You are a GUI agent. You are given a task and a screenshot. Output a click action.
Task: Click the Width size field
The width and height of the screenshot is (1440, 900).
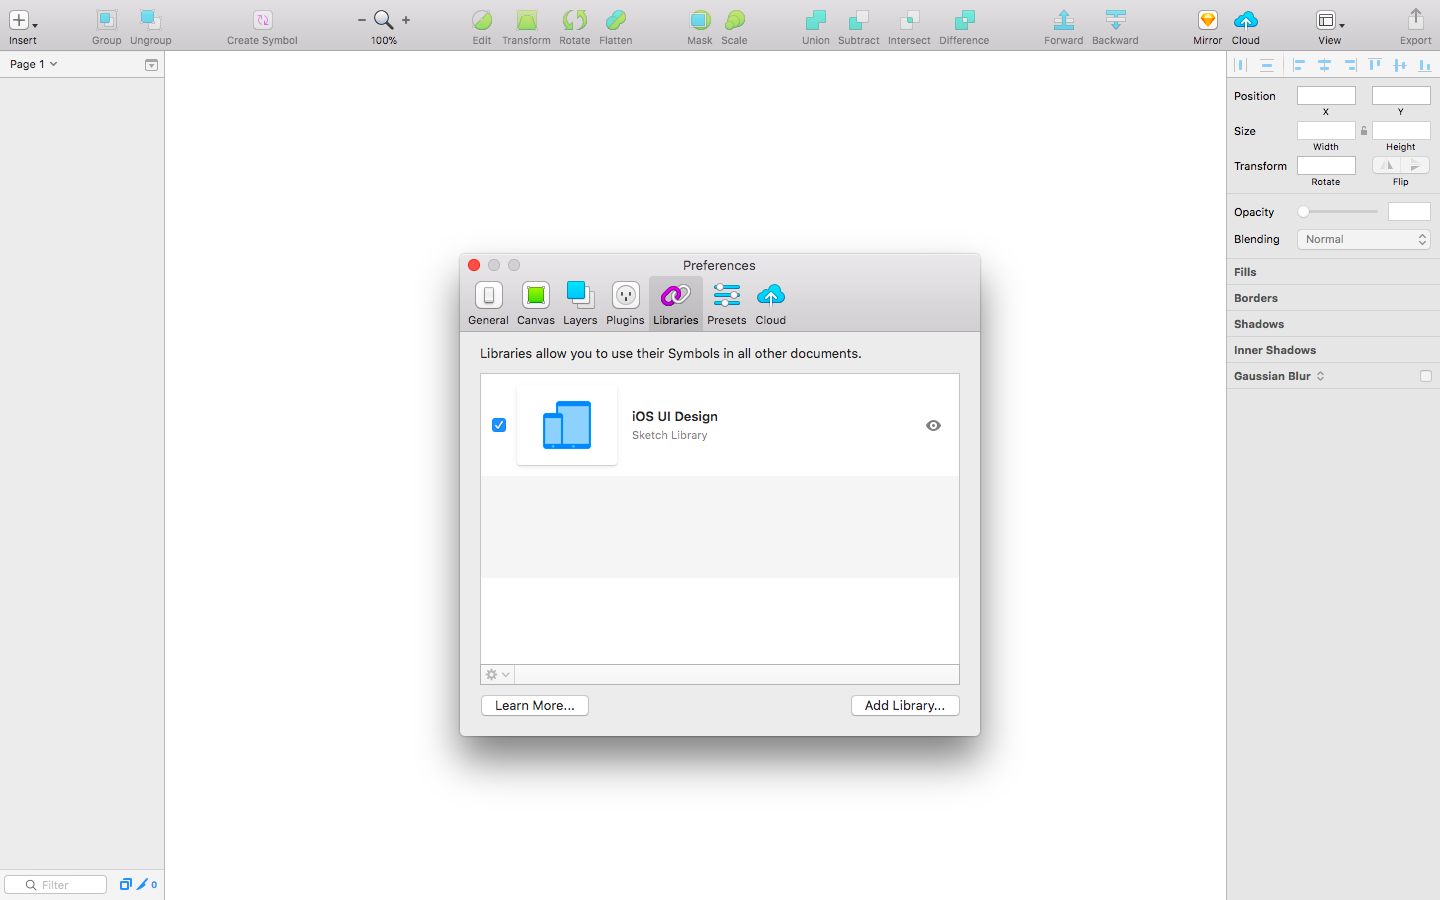click(1326, 131)
